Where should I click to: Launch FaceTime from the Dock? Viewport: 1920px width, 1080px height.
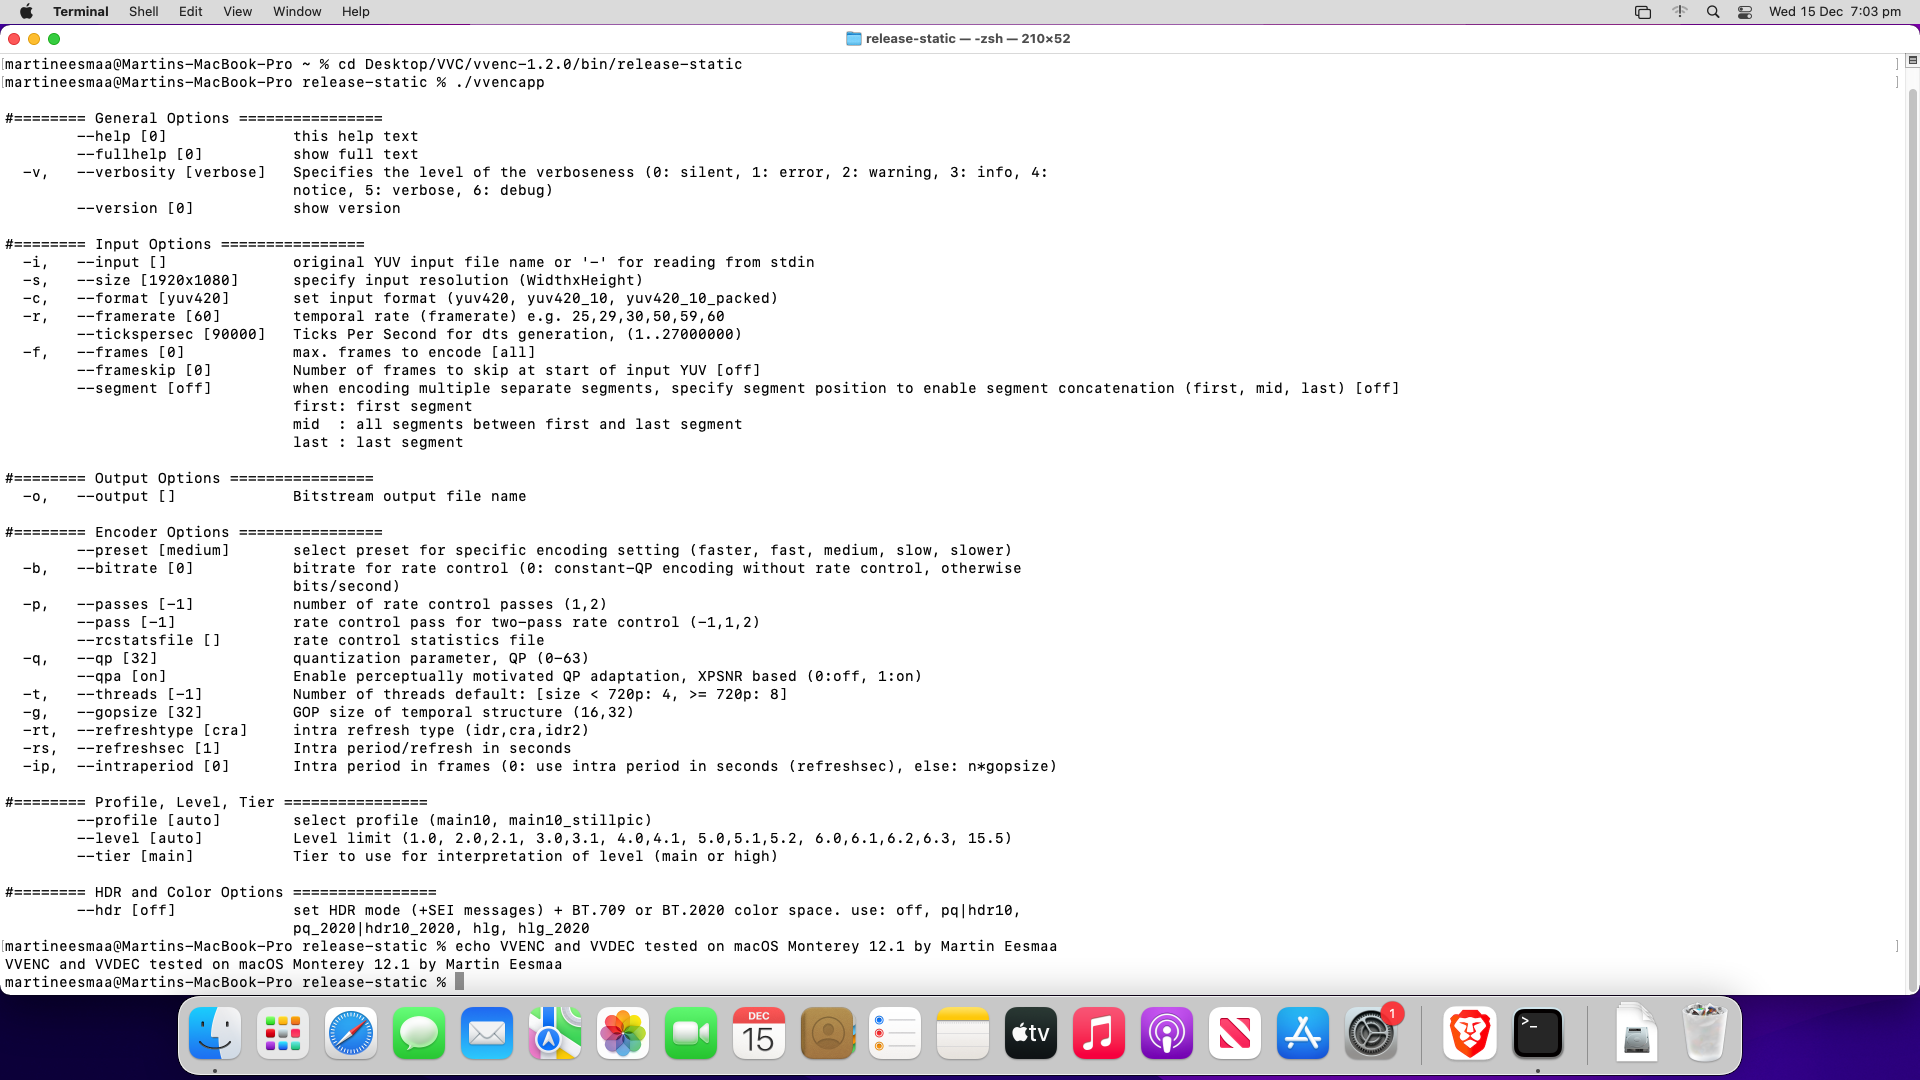click(x=691, y=1033)
